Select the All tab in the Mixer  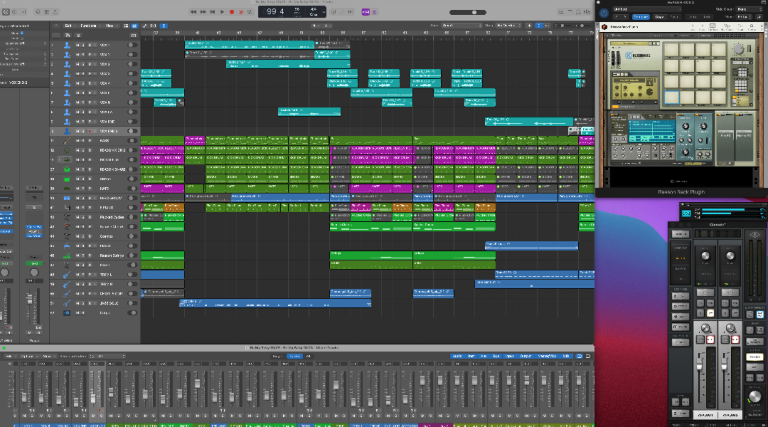(308, 356)
